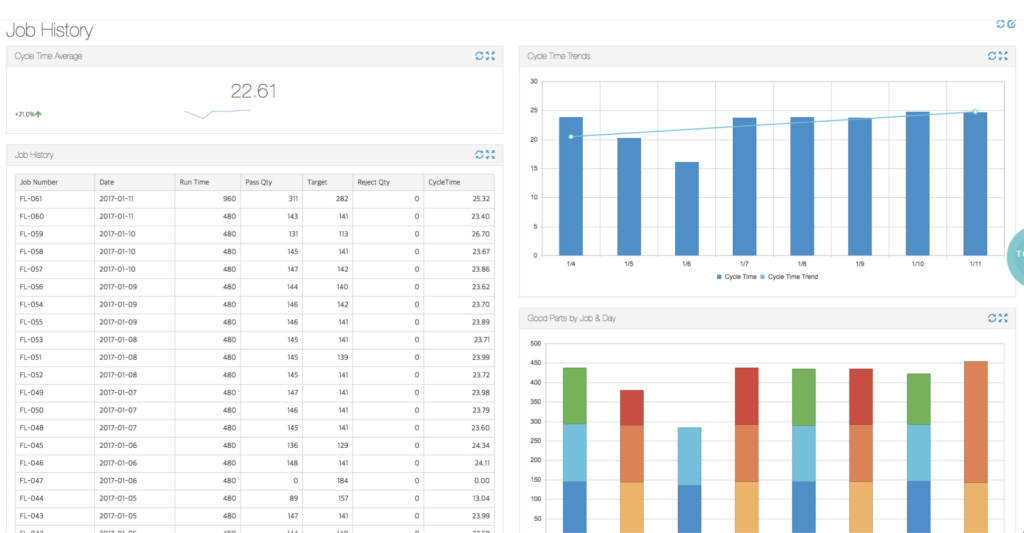Click CycleTime value 13.04
1024x533 pixels.
(x=481, y=498)
